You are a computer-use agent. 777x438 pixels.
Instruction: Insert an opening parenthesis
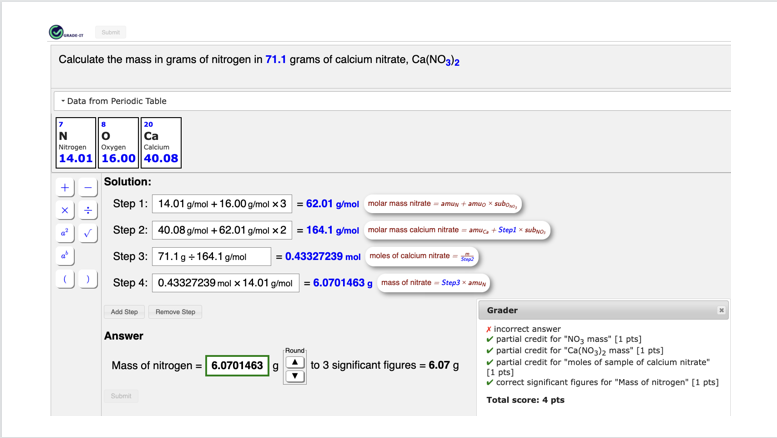tap(65, 279)
